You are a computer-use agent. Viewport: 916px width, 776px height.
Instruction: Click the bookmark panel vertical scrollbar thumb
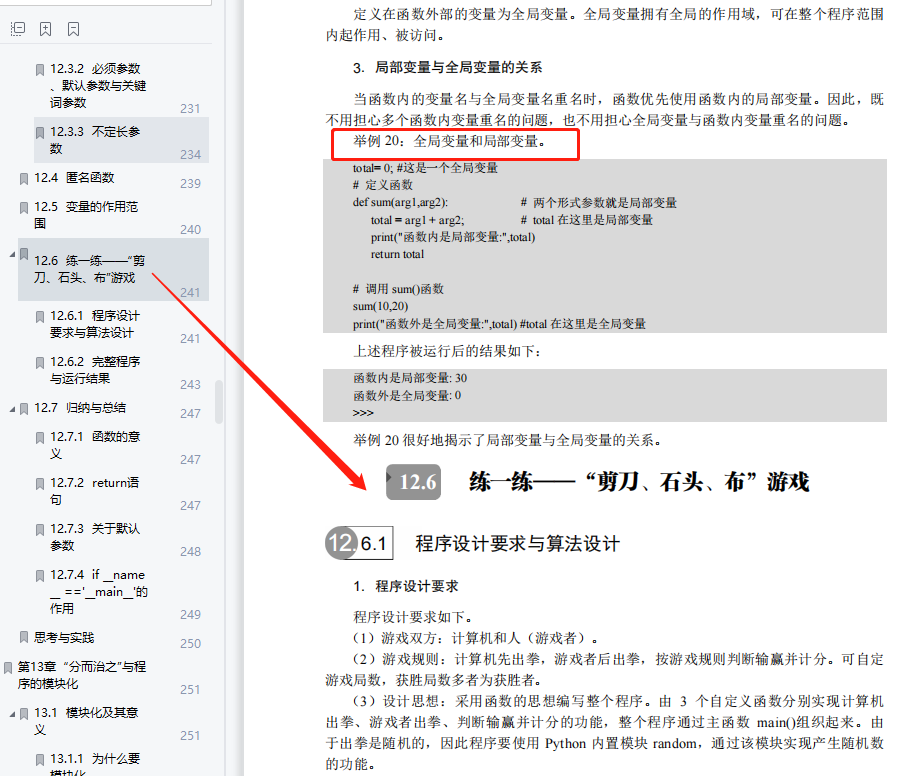pyautogui.click(x=219, y=401)
